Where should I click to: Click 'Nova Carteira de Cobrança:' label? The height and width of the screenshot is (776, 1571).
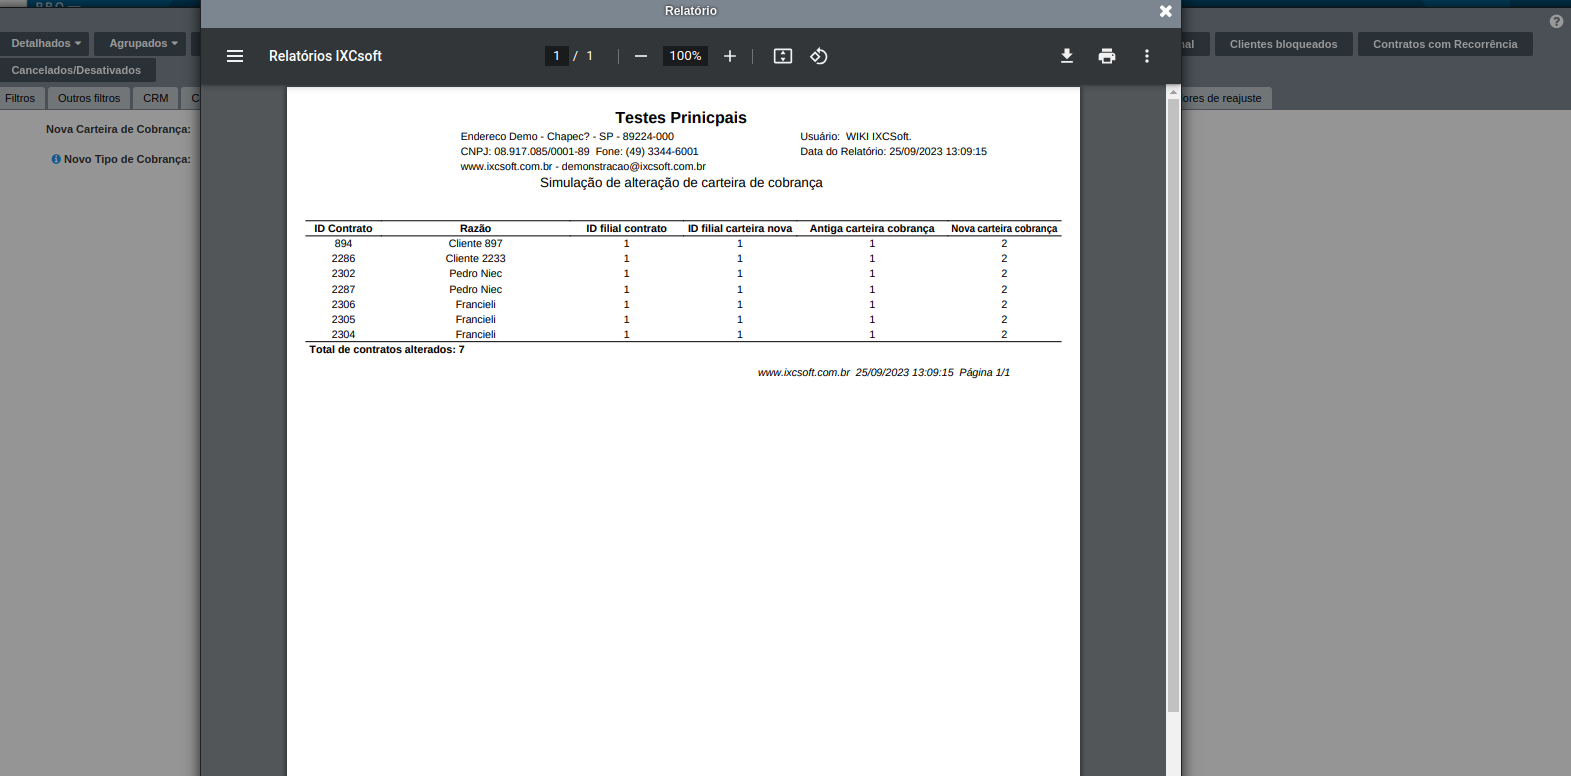pos(118,129)
